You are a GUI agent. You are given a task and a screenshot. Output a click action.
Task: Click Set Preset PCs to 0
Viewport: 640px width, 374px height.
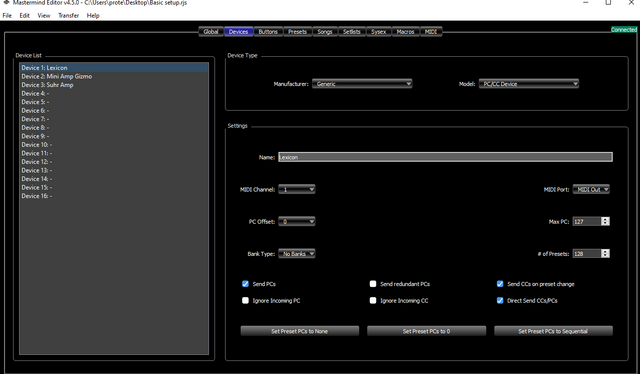[427, 331]
